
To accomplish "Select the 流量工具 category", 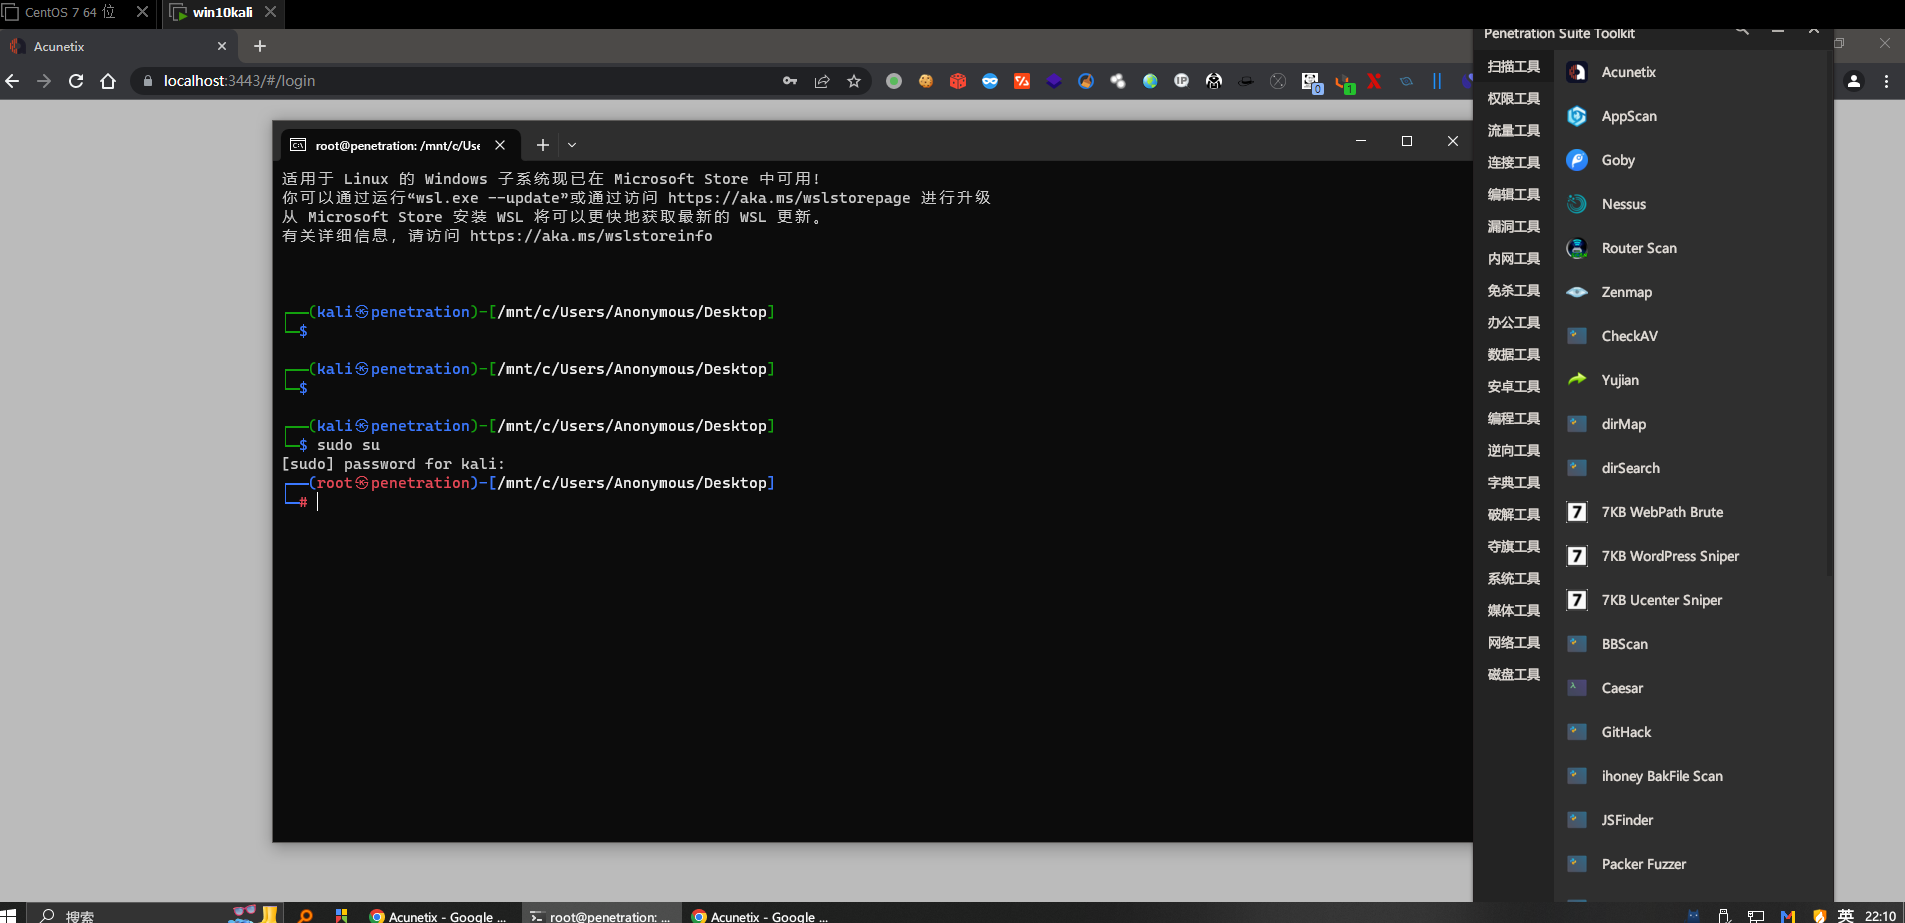I will 1513,131.
